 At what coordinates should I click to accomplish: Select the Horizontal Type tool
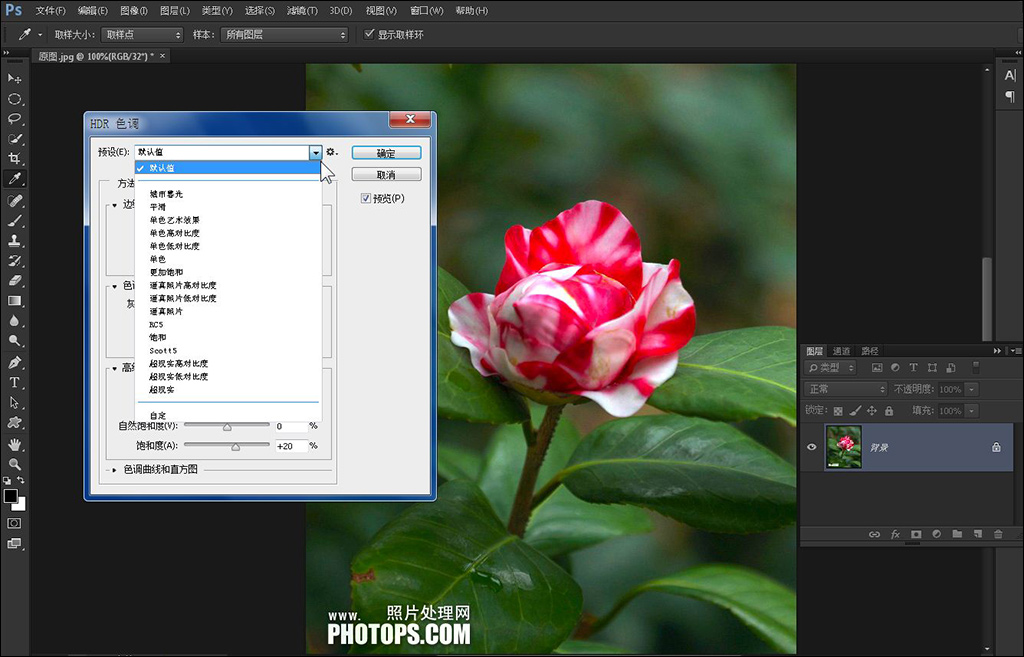point(14,383)
